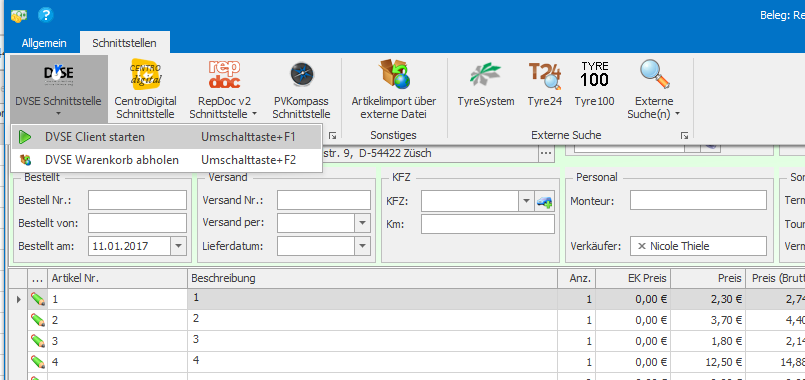This screenshot has width=805, height=380.
Task: Select DVSE Client starten menu entry
Action: (166, 137)
